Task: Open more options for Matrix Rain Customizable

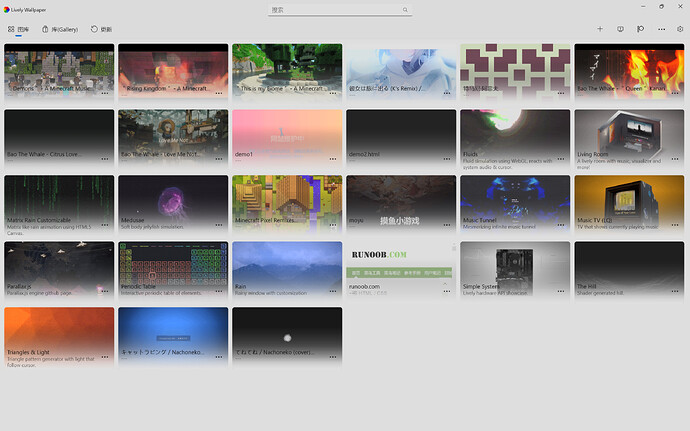Action: coord(105,225)
